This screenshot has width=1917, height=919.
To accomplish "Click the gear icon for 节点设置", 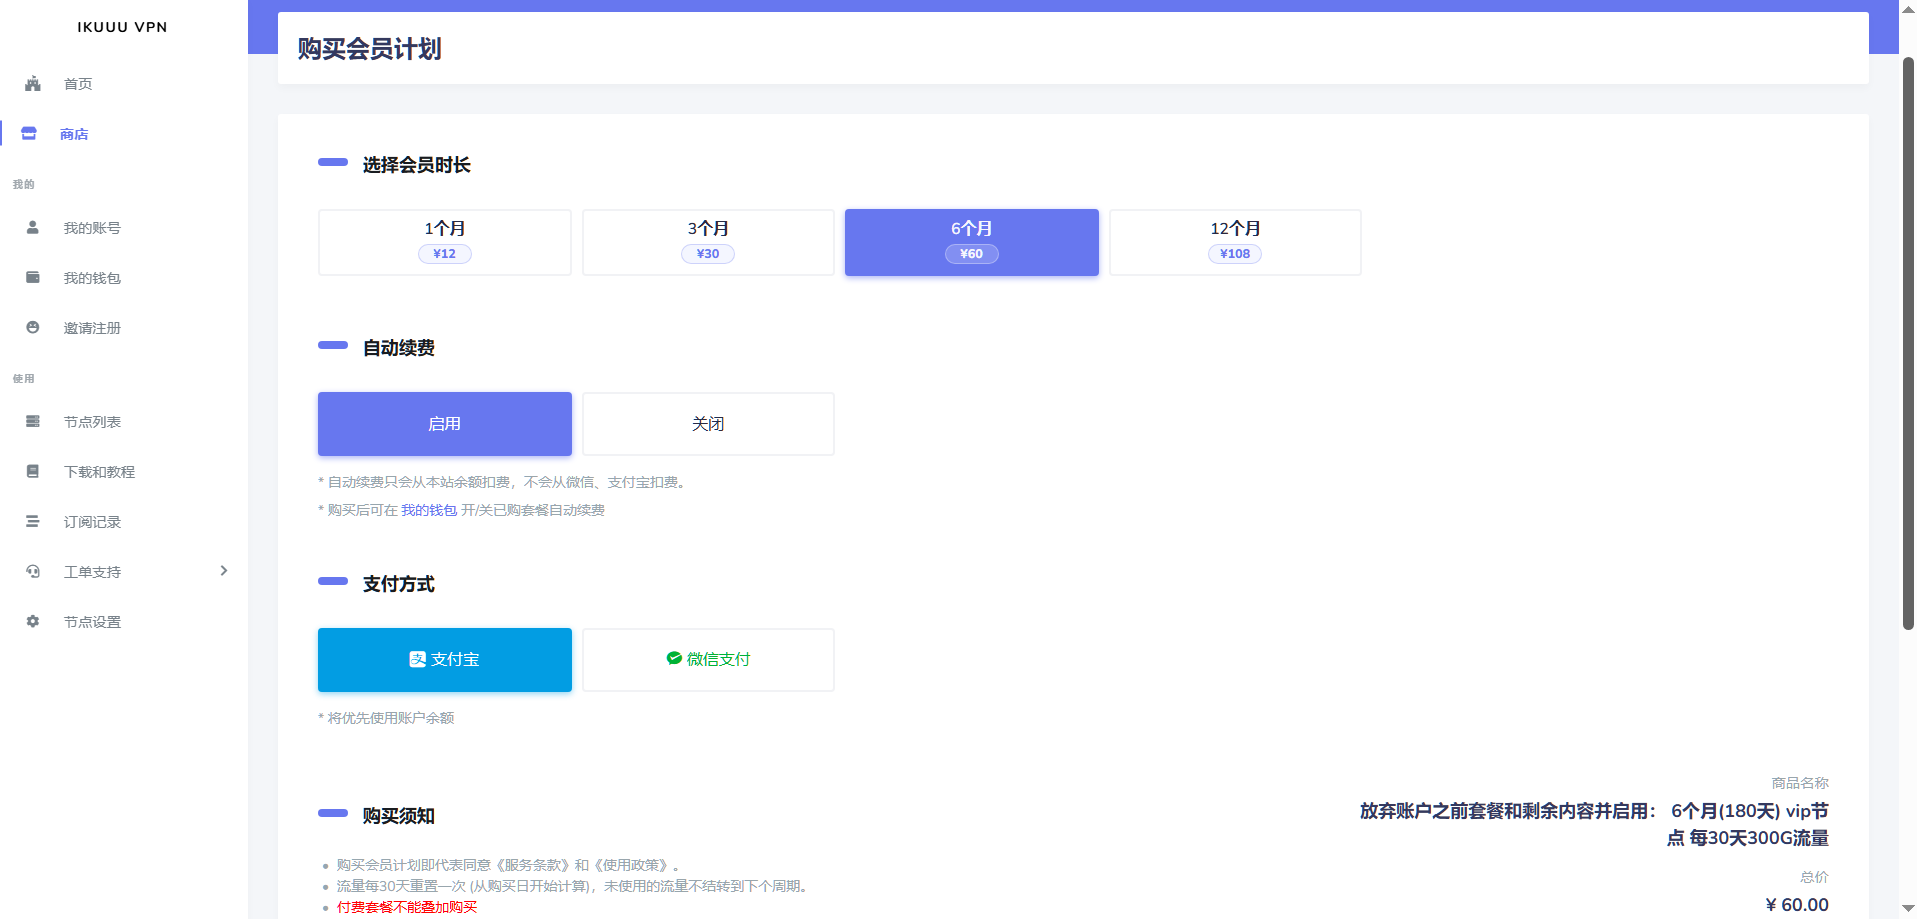I will coord(33,622).
